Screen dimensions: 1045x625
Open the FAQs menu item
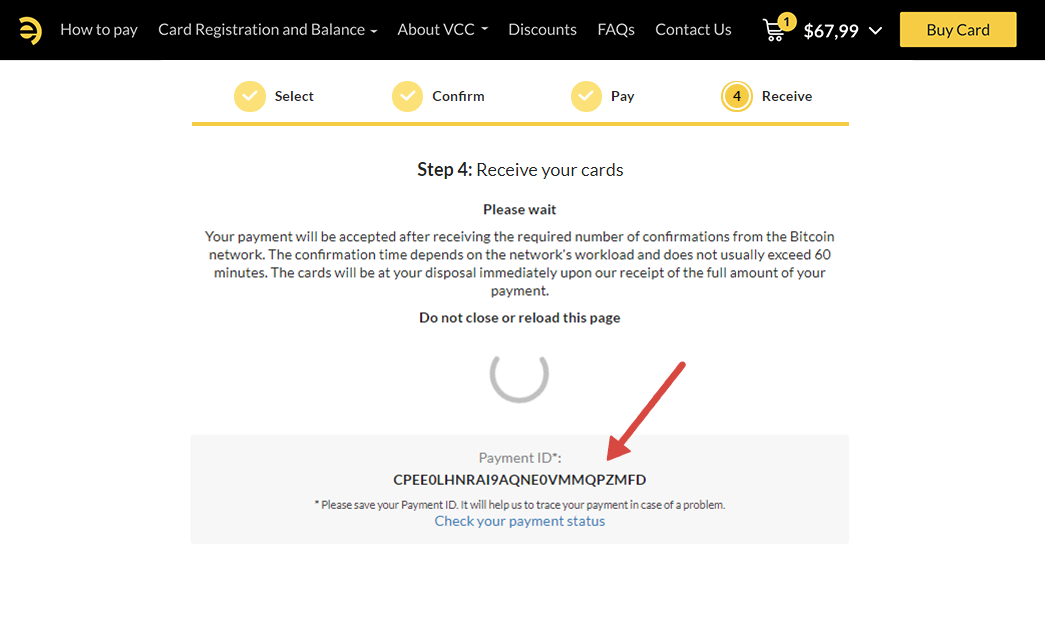point(616,30)
